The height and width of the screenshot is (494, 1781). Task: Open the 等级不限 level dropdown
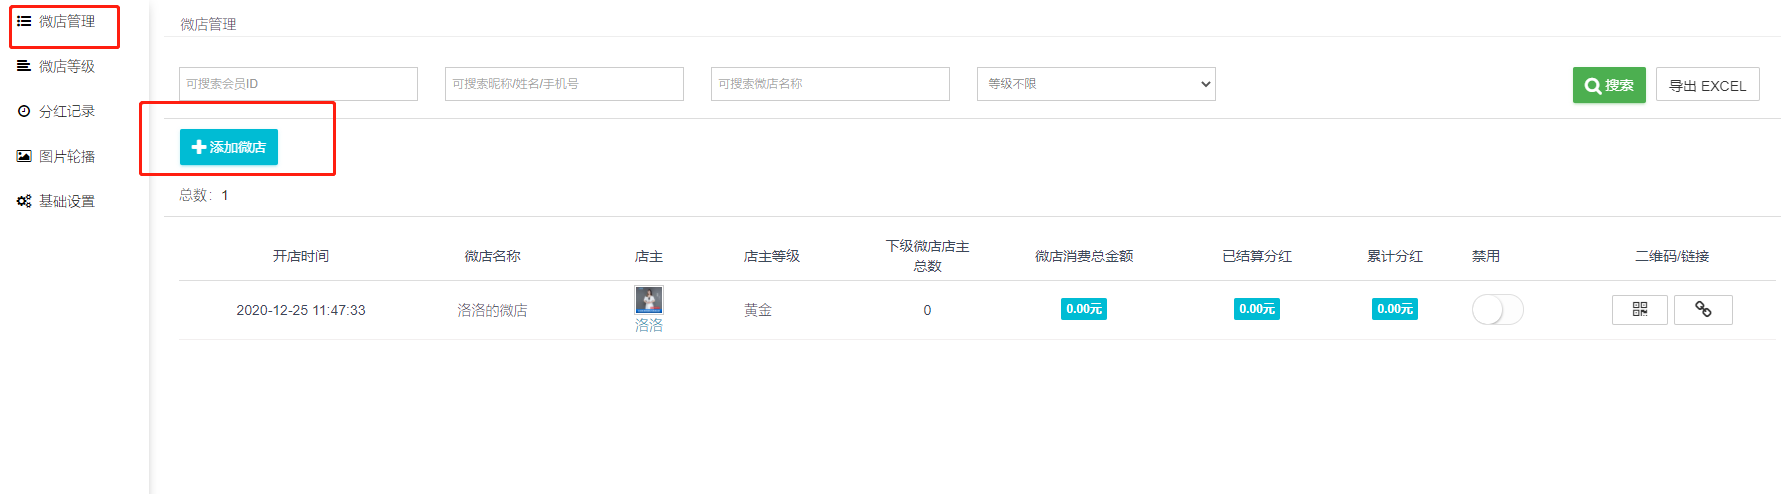[x=1096, y=84]
